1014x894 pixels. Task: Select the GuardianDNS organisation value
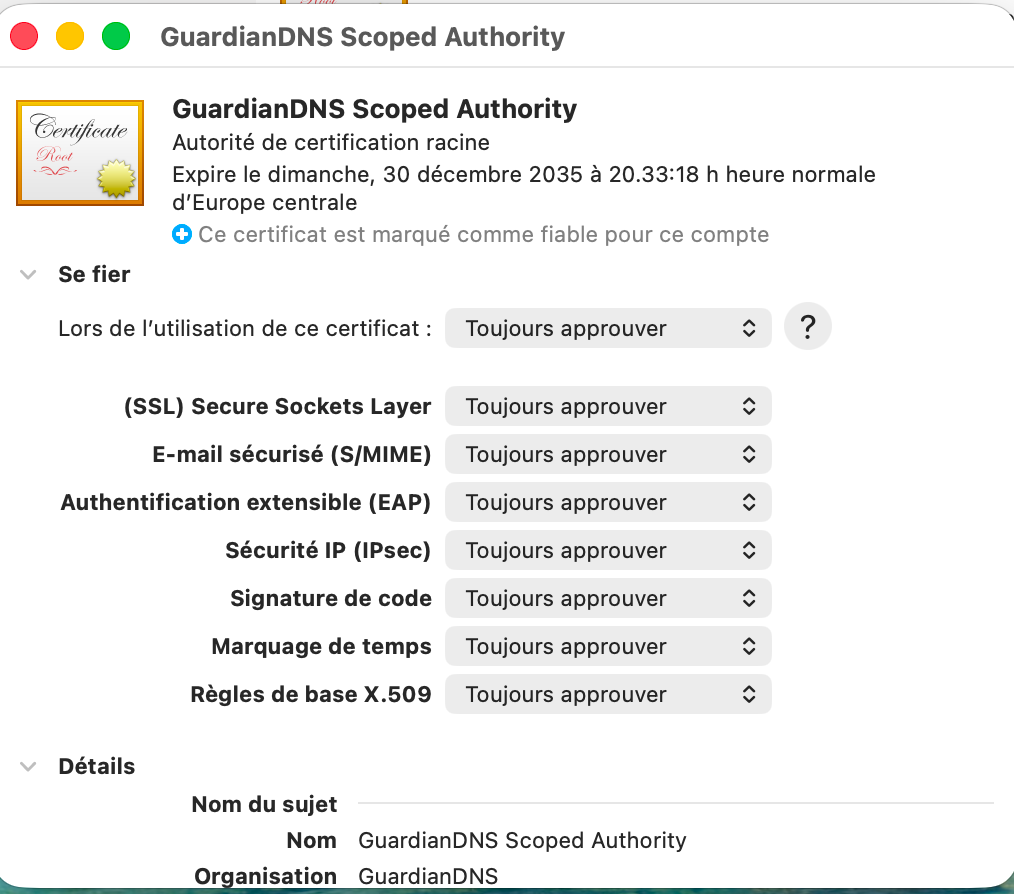(428, 876)
